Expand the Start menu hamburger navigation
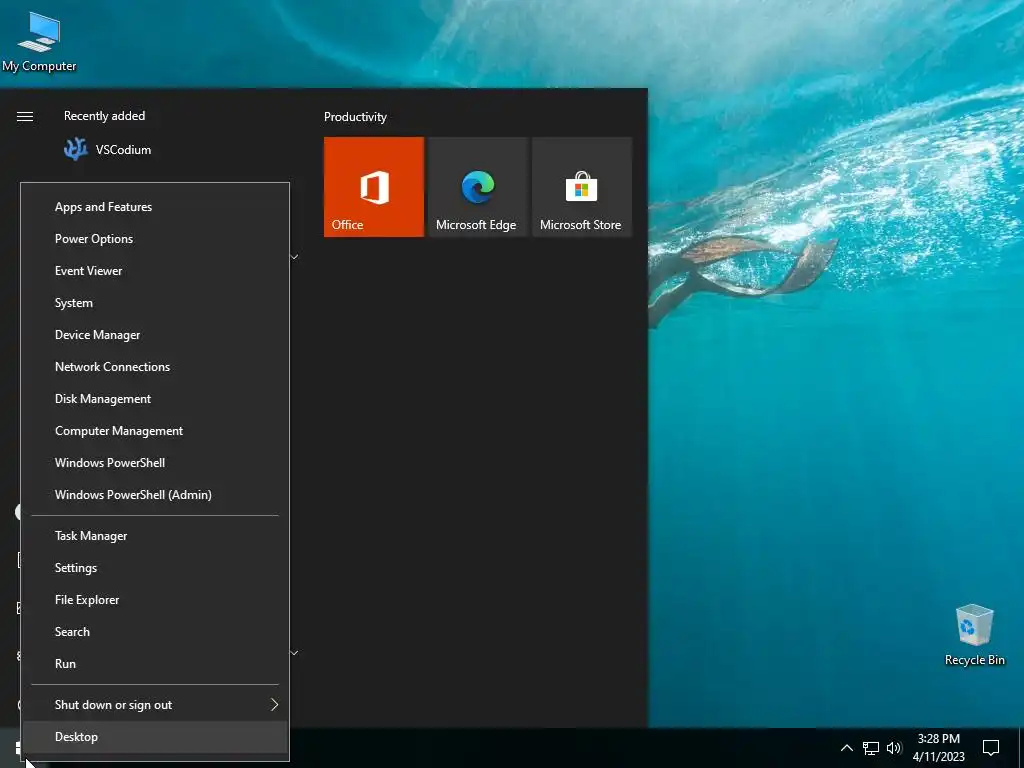Image resolution: width=1024 pixels, height=768 pixels. [25, 116]
